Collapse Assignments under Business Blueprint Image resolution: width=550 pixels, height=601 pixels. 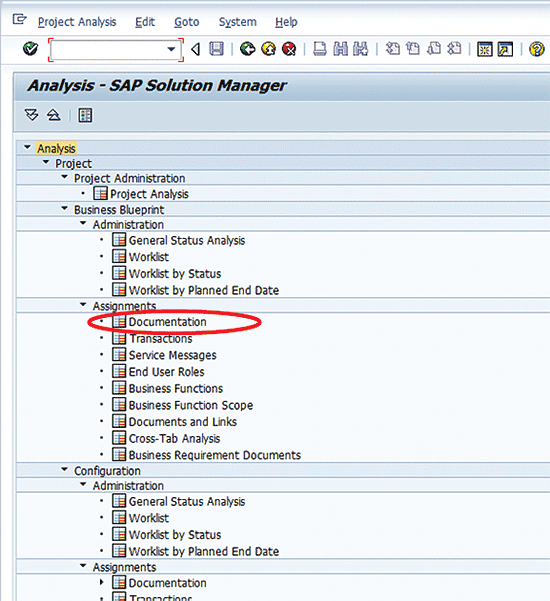pyautogui.click(x=83, y=305)
